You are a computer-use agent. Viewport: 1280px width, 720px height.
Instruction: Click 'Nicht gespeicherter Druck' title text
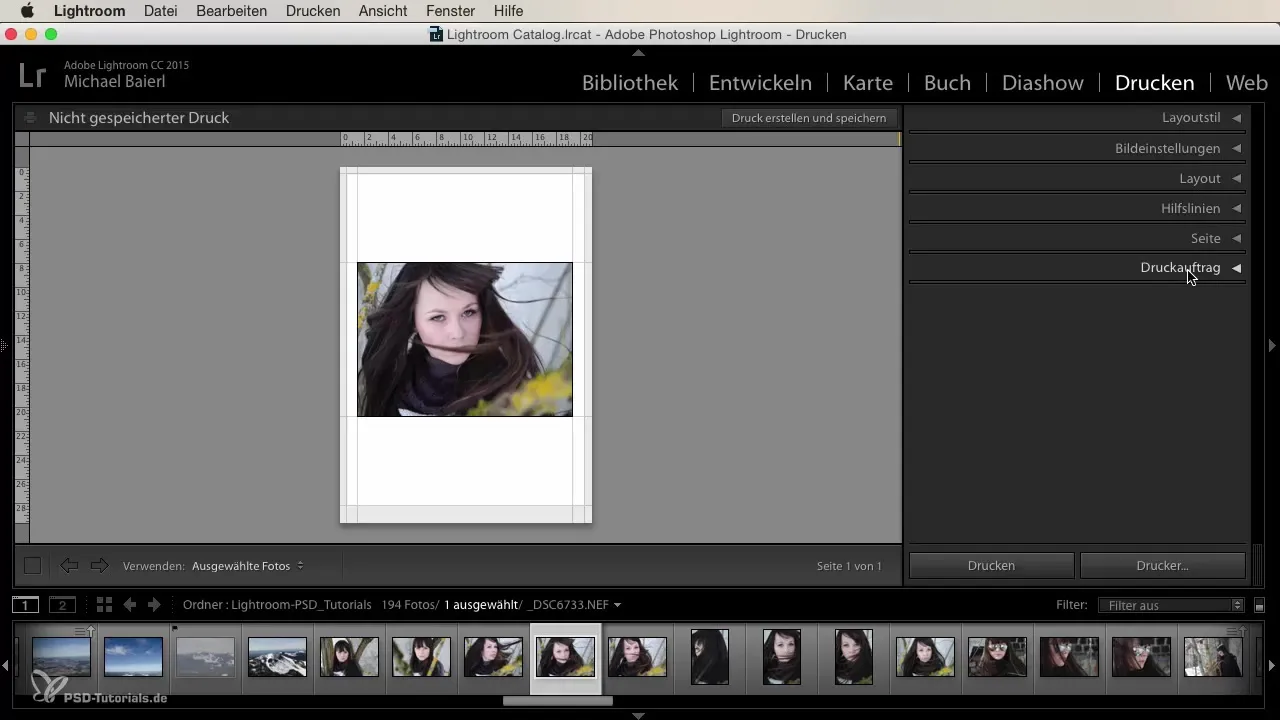click(139, 117)
